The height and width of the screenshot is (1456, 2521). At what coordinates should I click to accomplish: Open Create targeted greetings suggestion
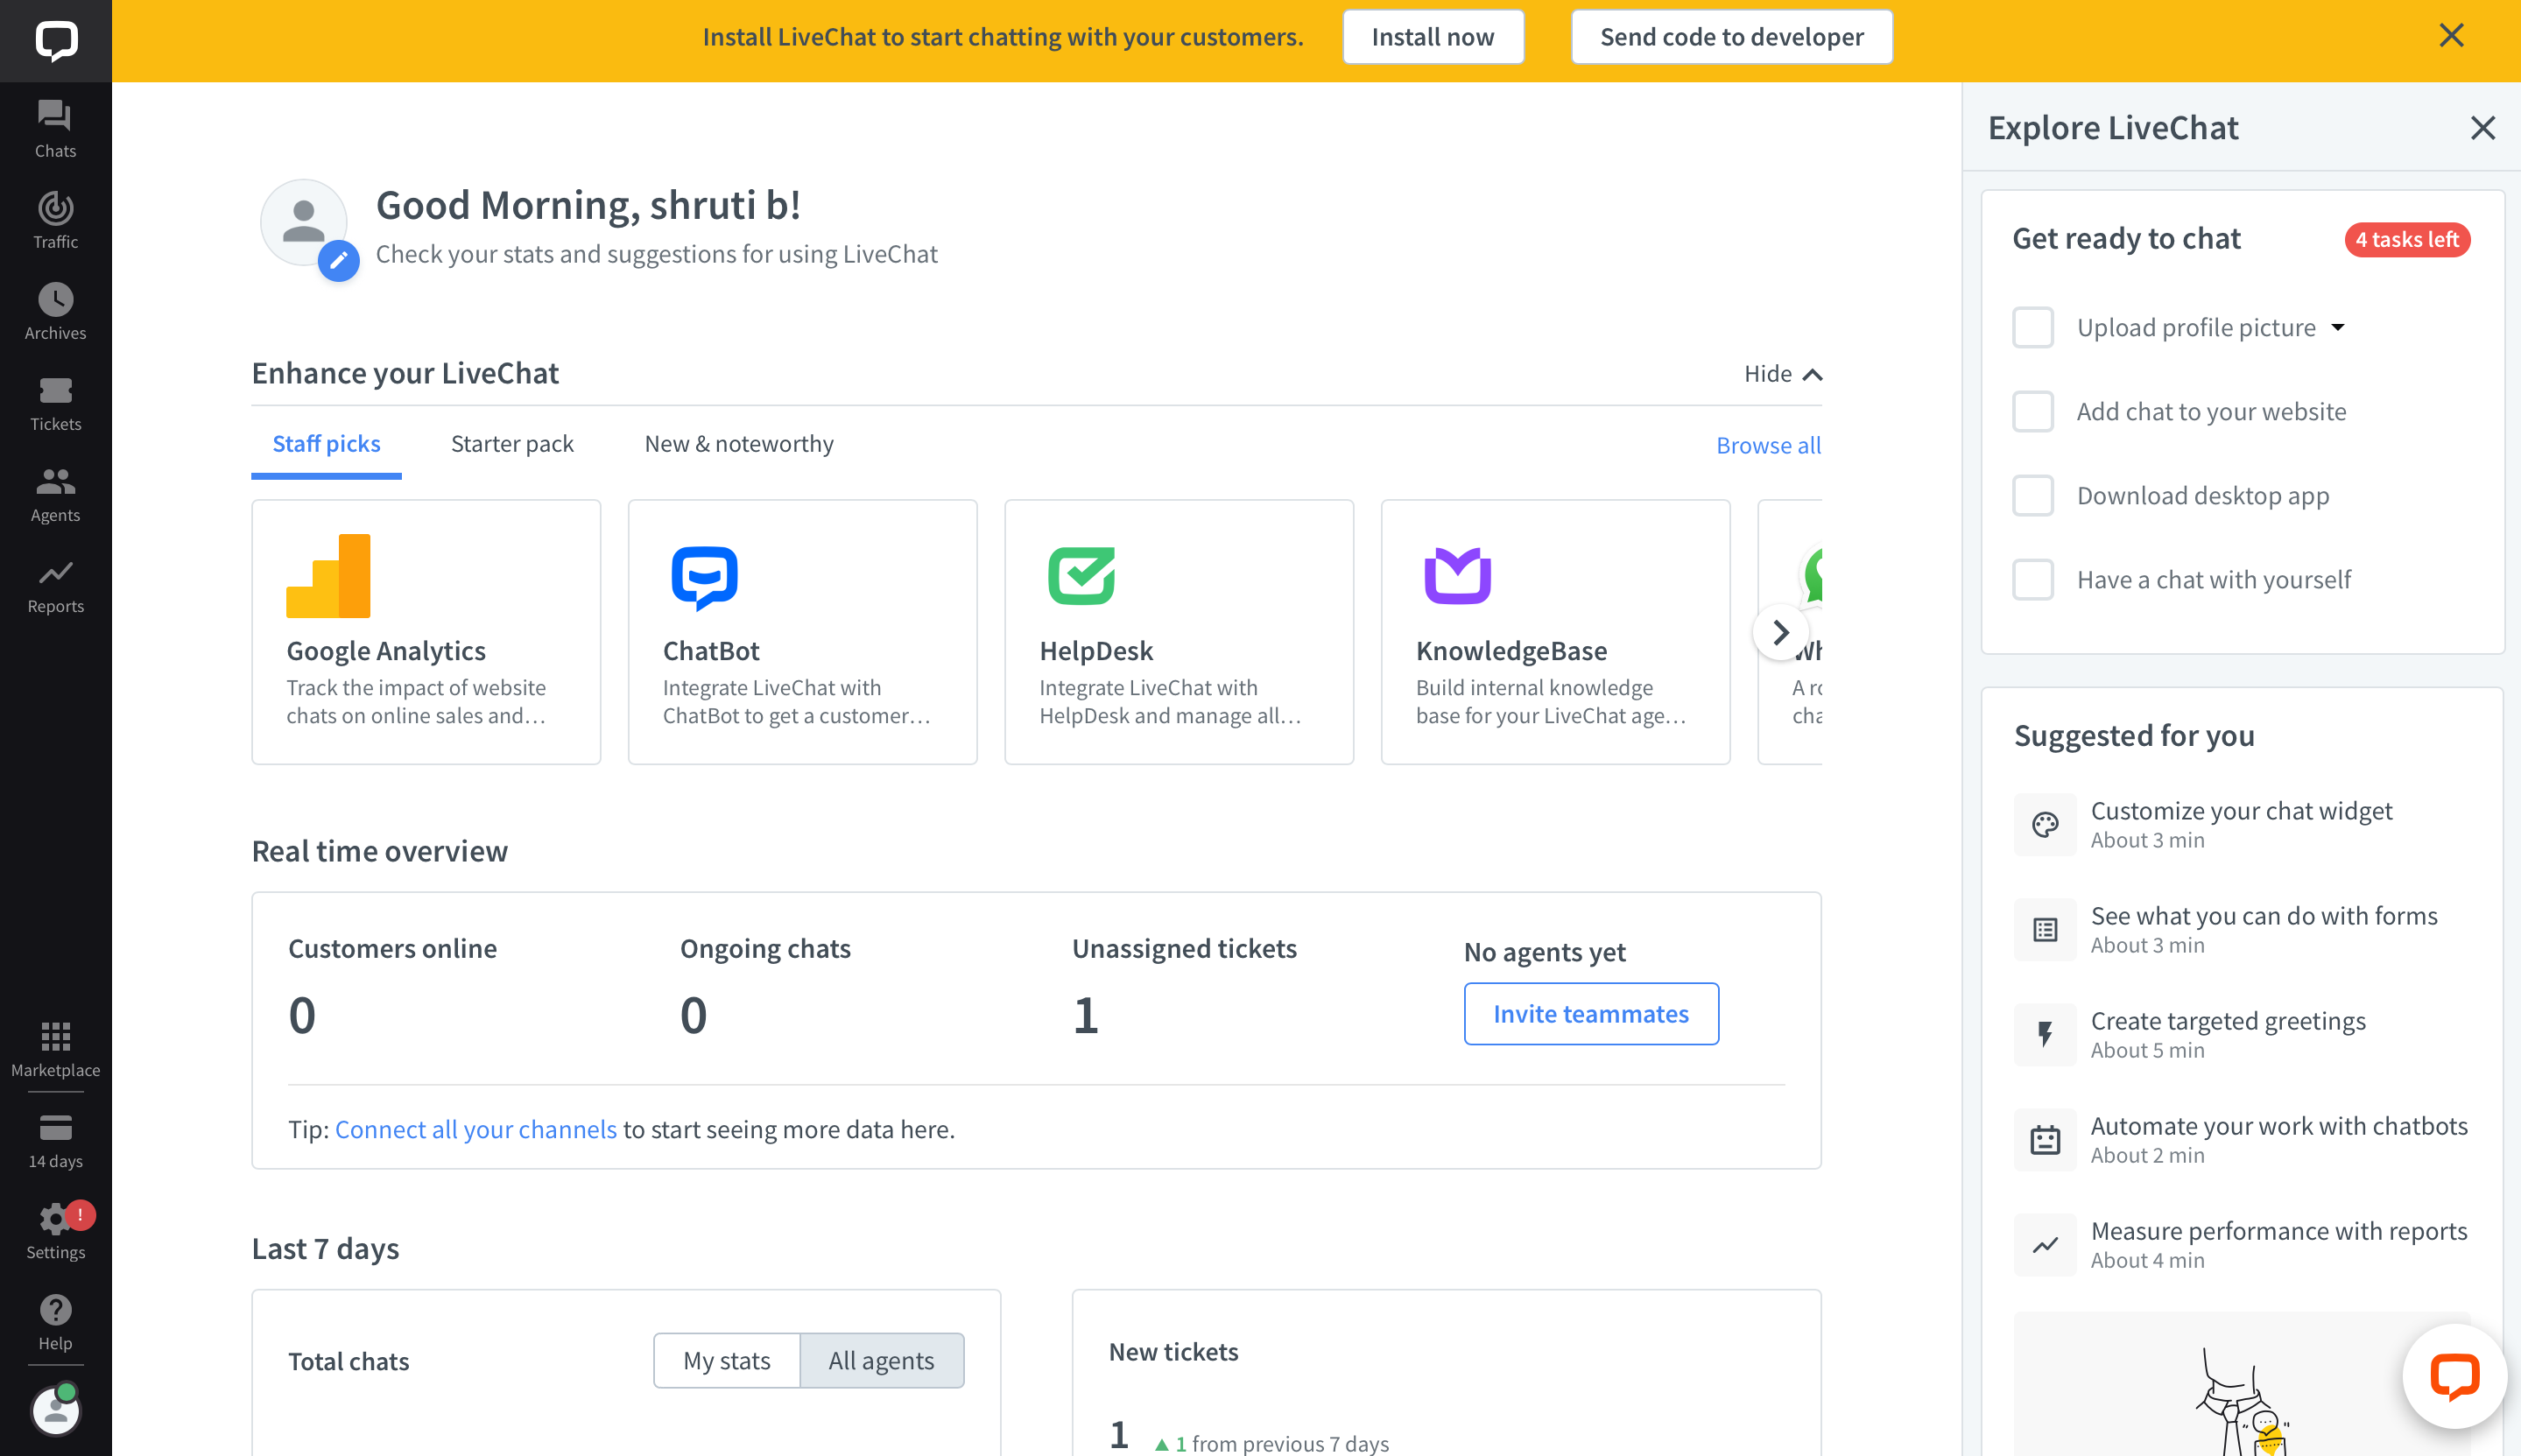click(x=2241, y=1034)
